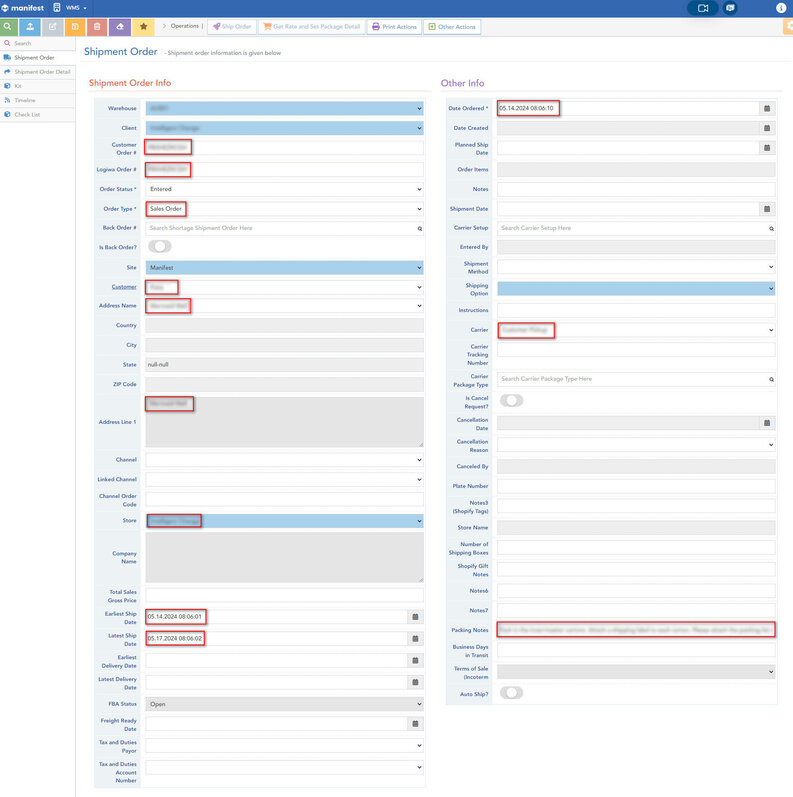Click search icon in Back Order field
Image resolution: width=793 pixels, height=797 pixels.
(420, 229)
